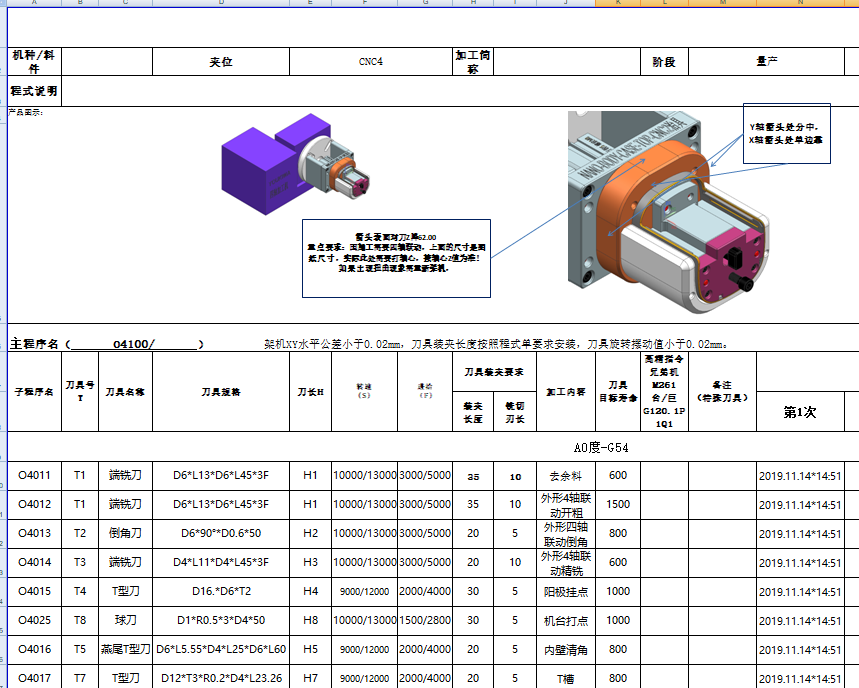Viewport: 859px width, 688px height.
Task: Select column header K in the spreadsheet
Action: [618, 6]
